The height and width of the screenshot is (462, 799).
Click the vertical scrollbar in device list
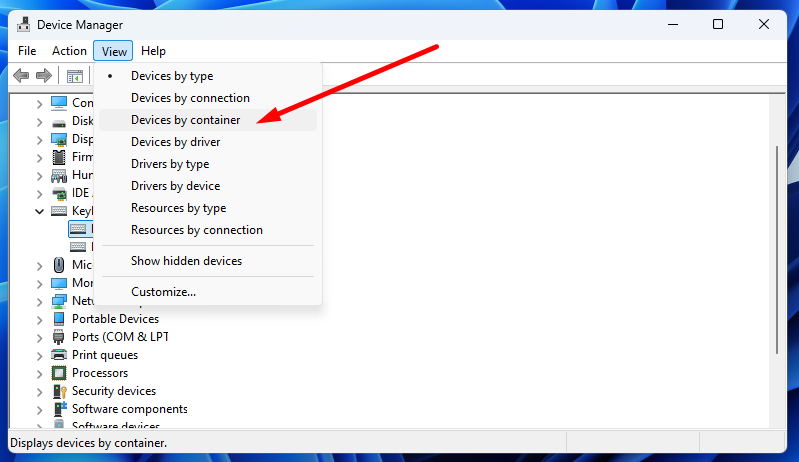coord(777,250)
